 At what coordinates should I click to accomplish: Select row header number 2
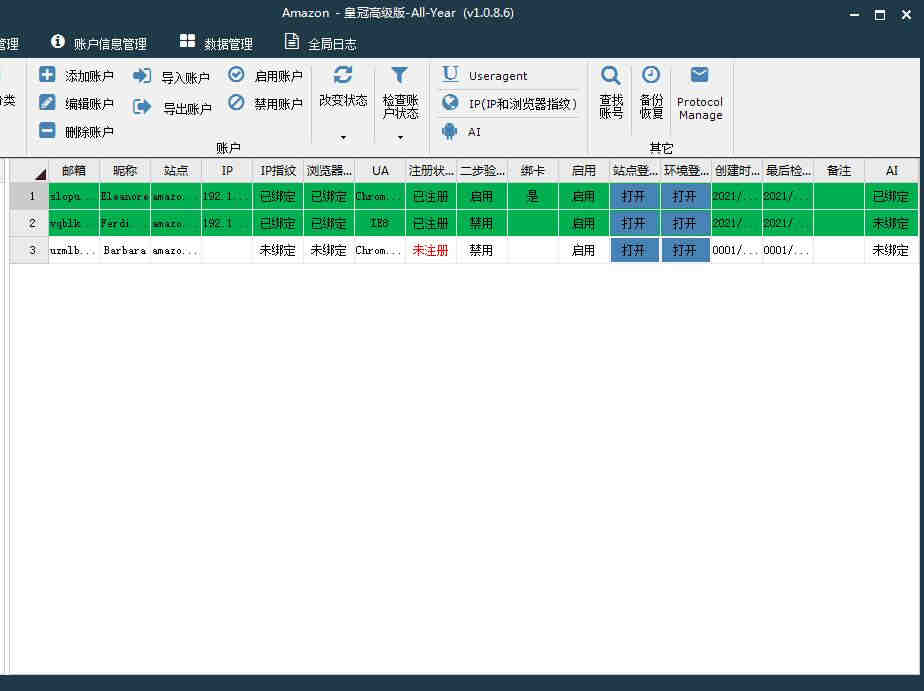pos(29,223)
